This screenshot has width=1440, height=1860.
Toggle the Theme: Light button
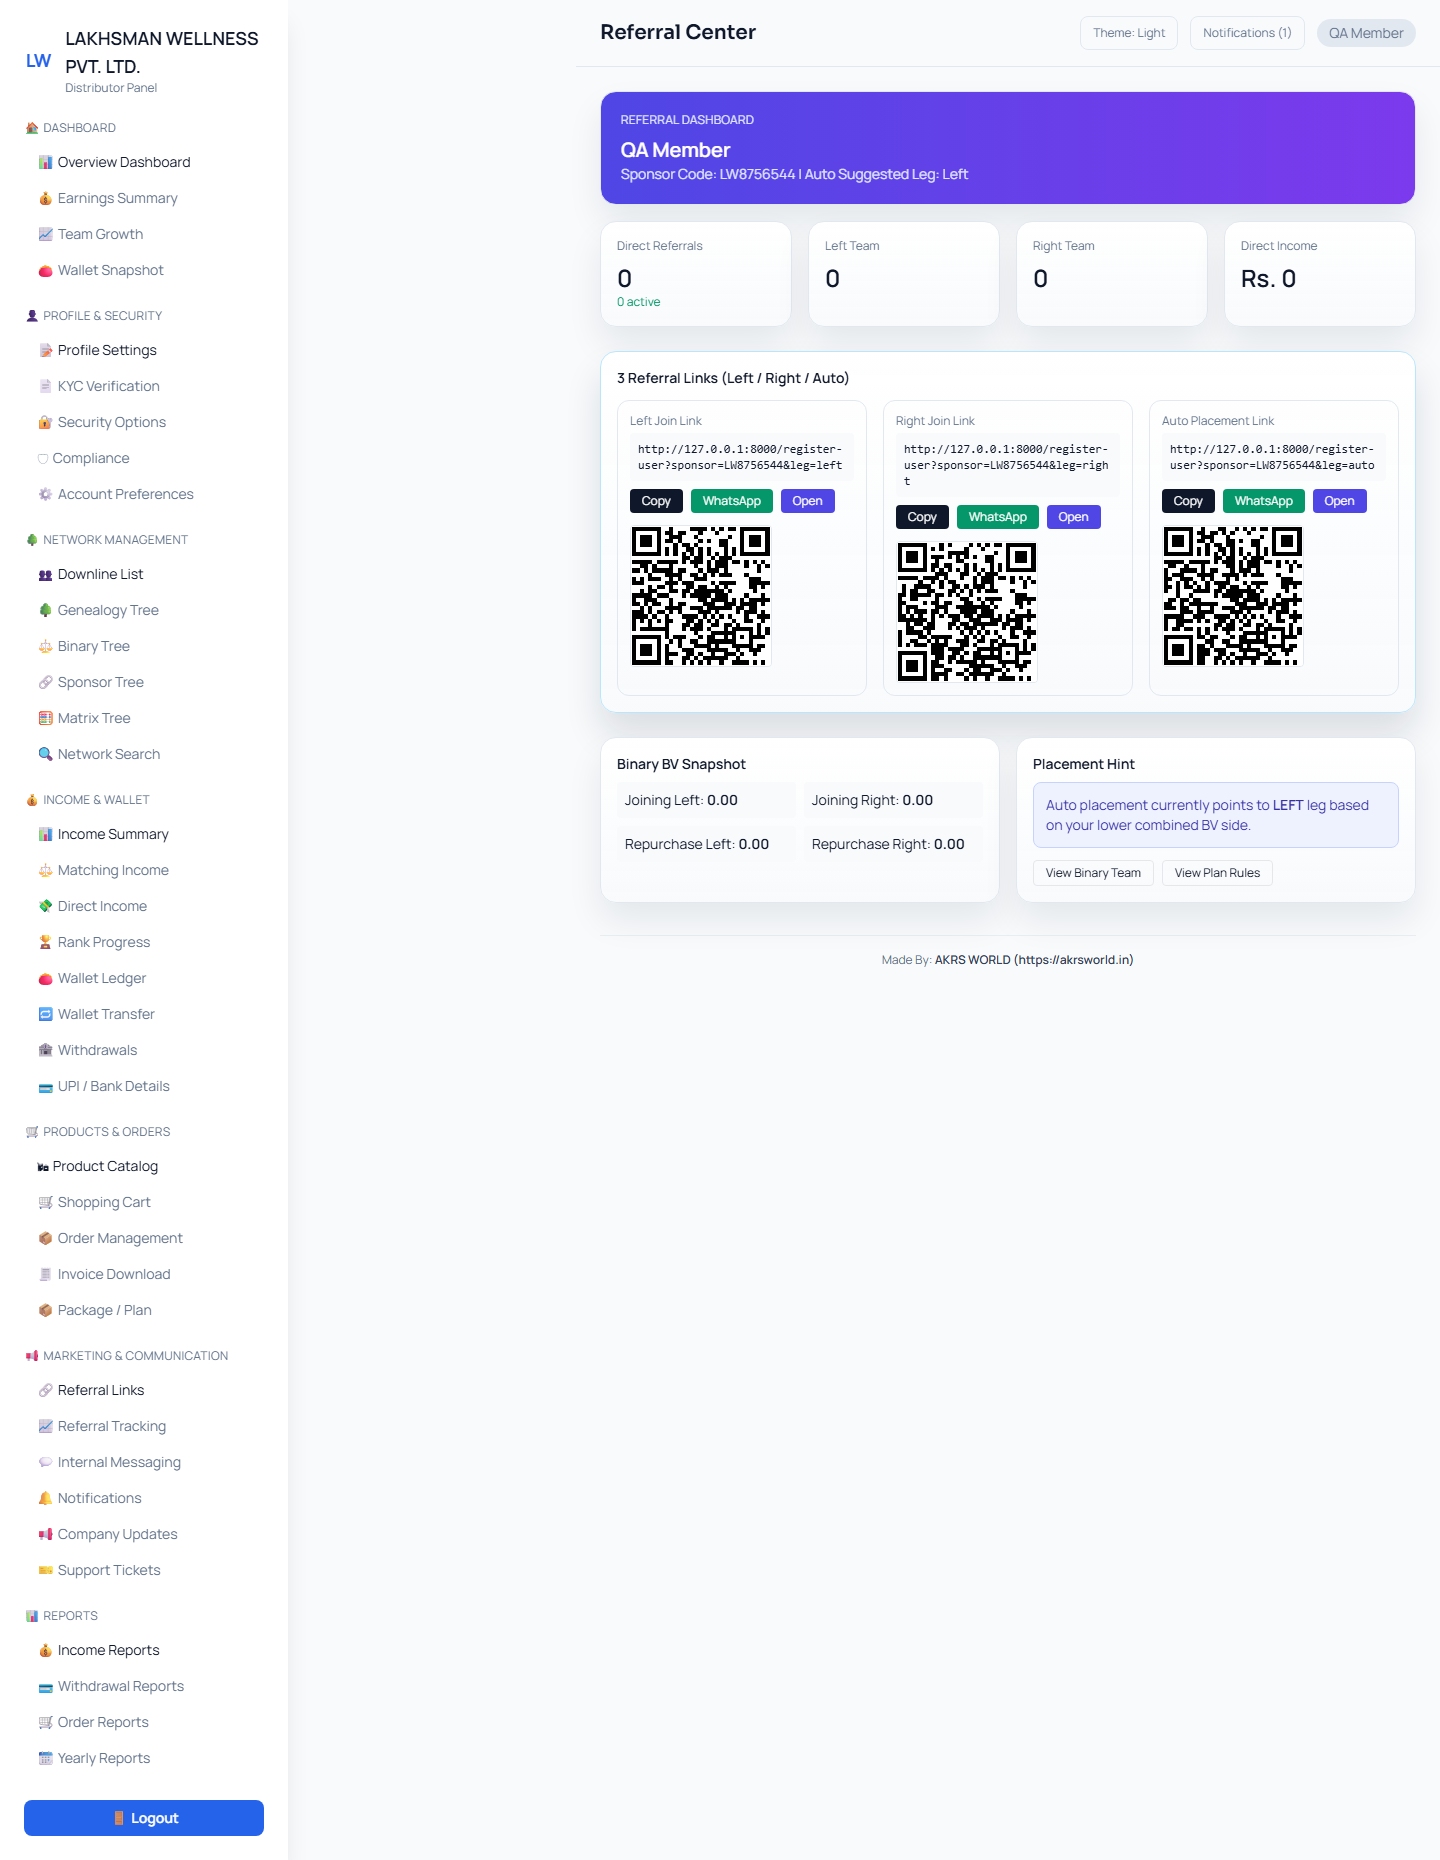(x=1128, y=33)
